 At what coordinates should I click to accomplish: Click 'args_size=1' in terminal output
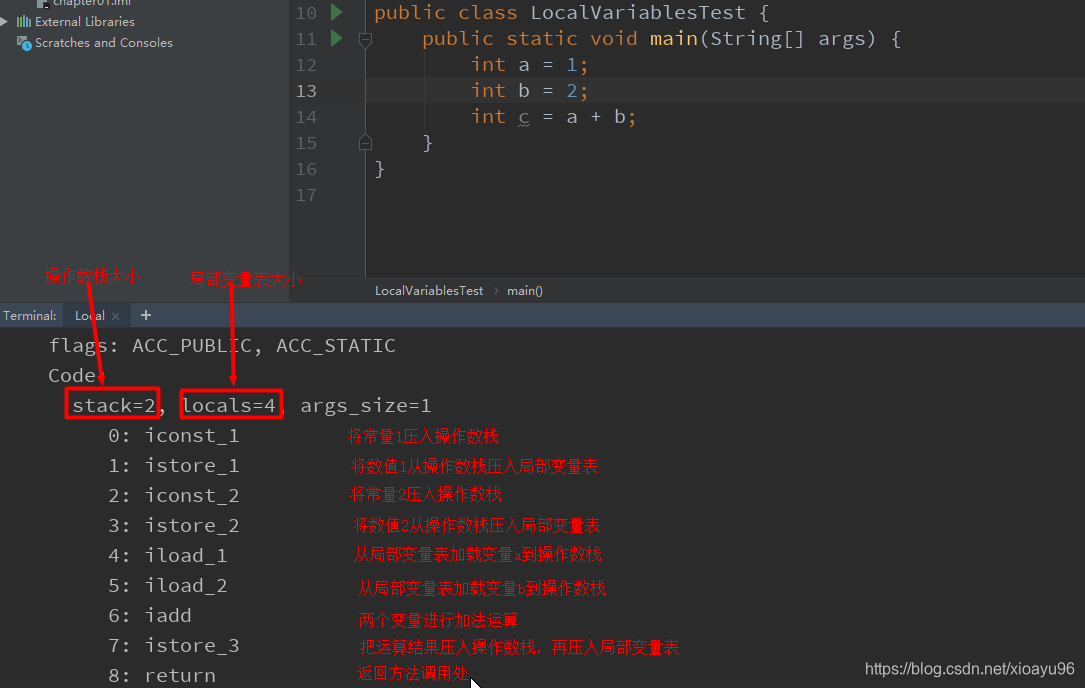click(365, 406)
